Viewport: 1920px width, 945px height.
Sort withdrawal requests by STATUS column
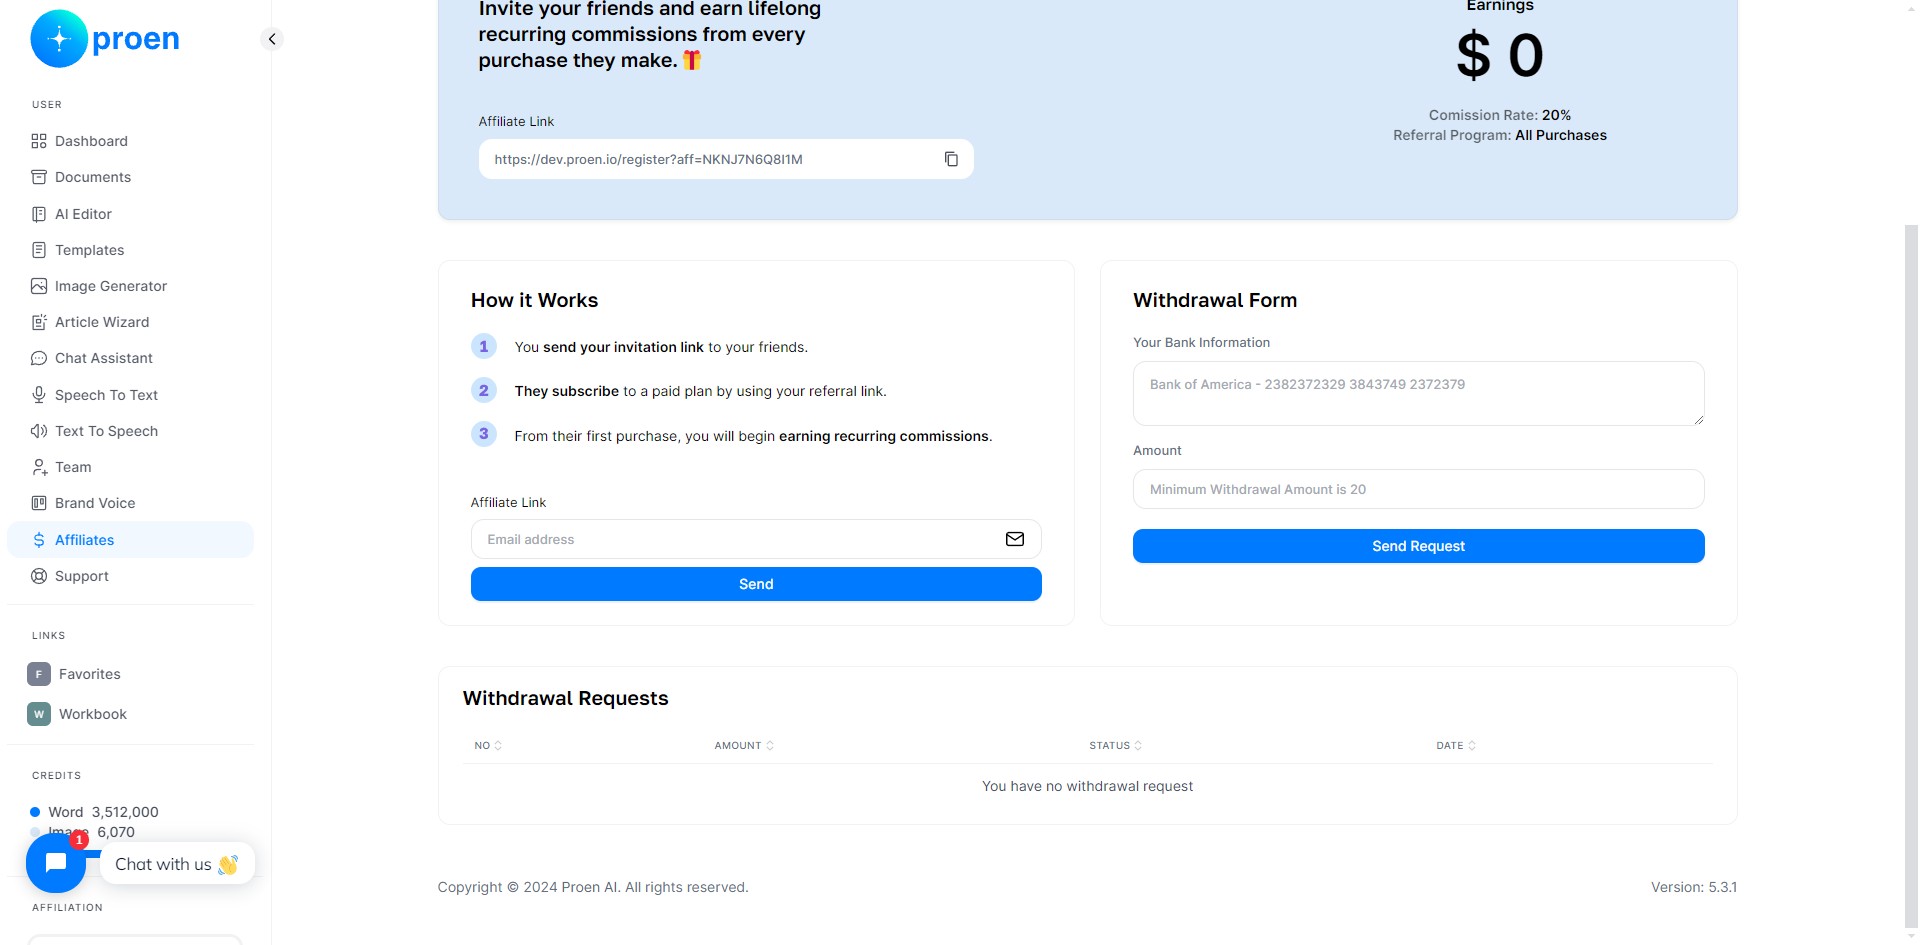coord(1115,746)
